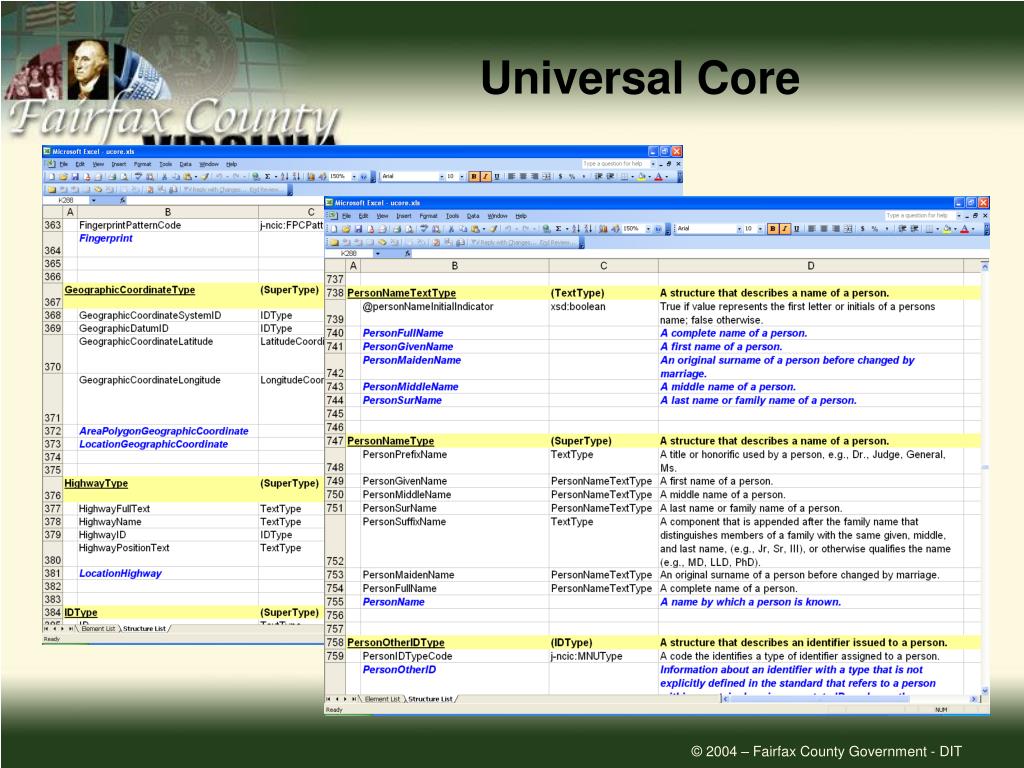Click Fill Color bucket in front window
This screenshot has height=768, width=1024.
pos(947,229)
